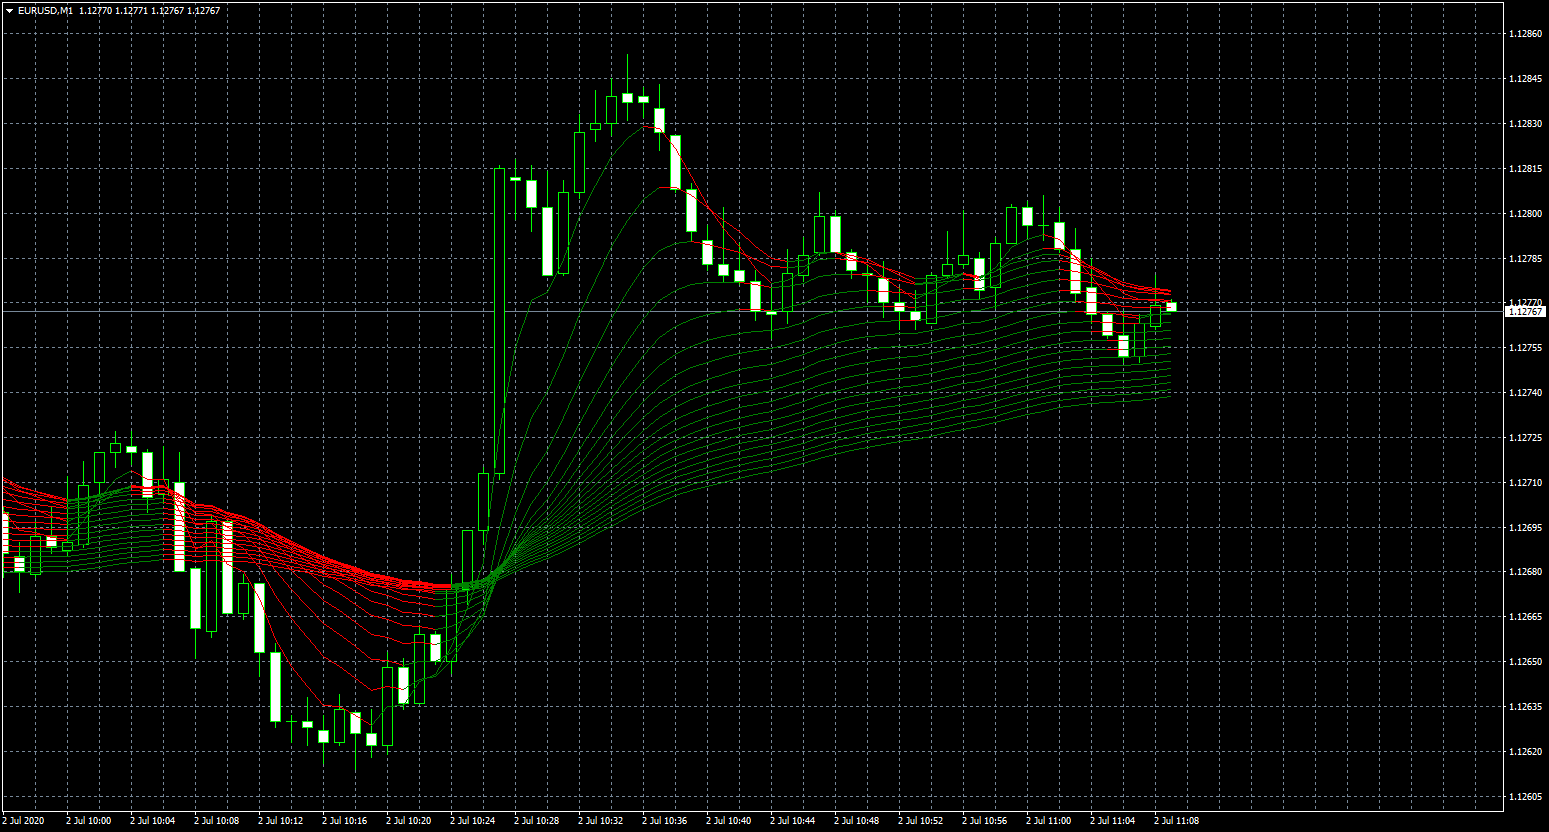1549x832 pixels.
Task: Click the 2 Jul 10:52 time label
Action: coord(920,821)
